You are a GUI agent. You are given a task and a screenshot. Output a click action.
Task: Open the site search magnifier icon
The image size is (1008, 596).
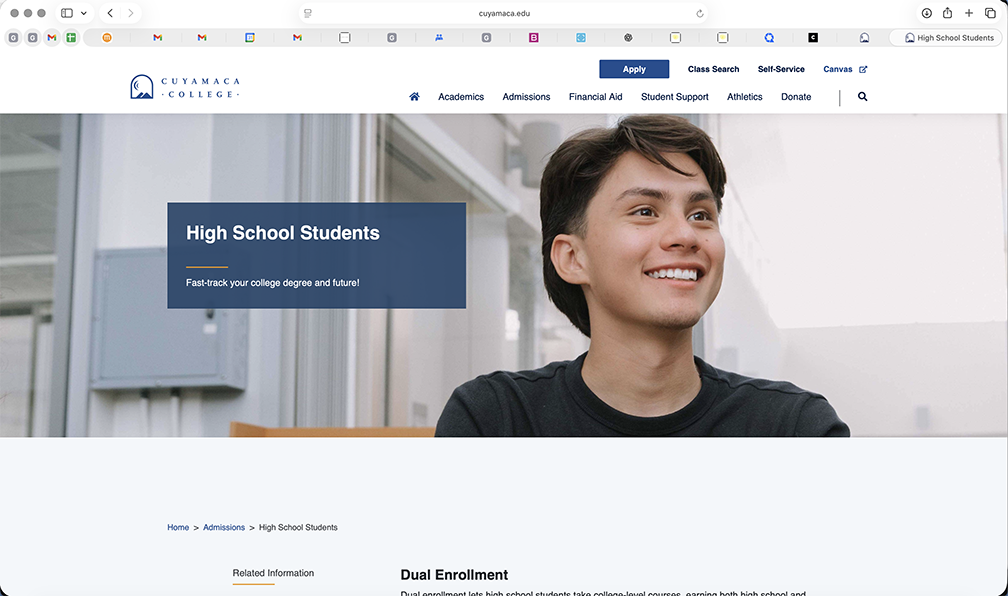click(x=862, y=96)
